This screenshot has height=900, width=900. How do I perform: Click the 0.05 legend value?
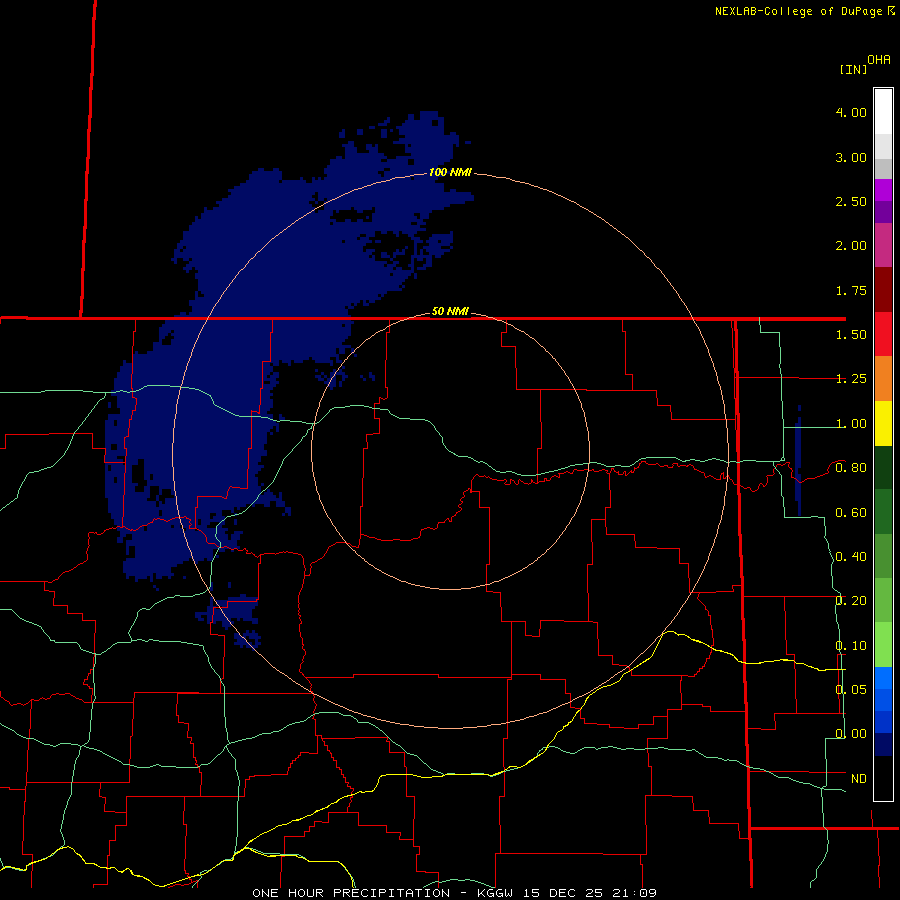point(851,689)
